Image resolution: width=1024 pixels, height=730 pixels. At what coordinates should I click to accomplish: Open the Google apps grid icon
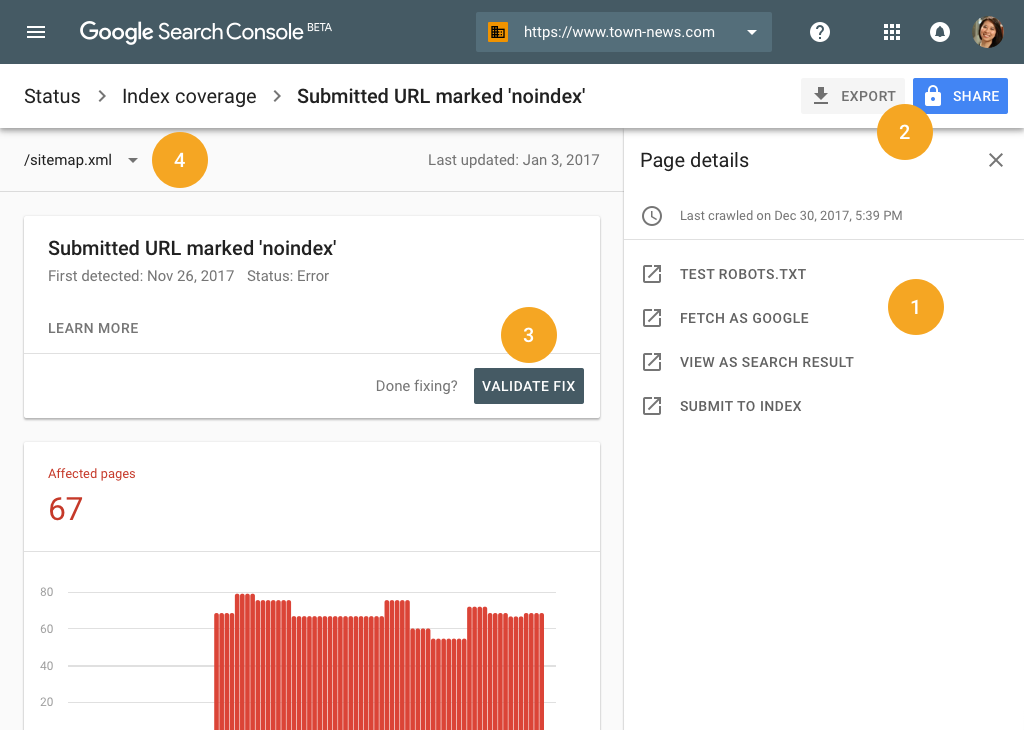(x=891, y=31)
